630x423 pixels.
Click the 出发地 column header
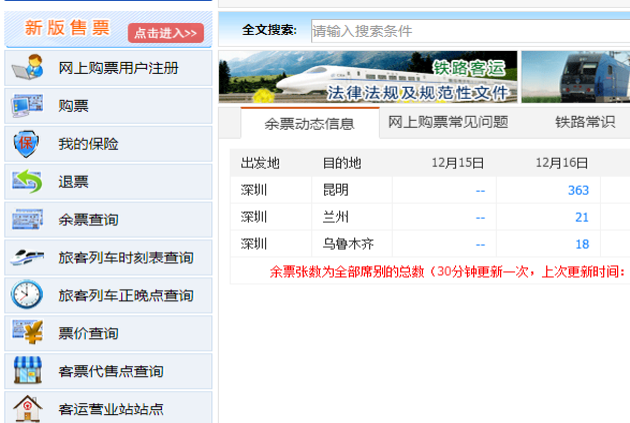point(260,163)
